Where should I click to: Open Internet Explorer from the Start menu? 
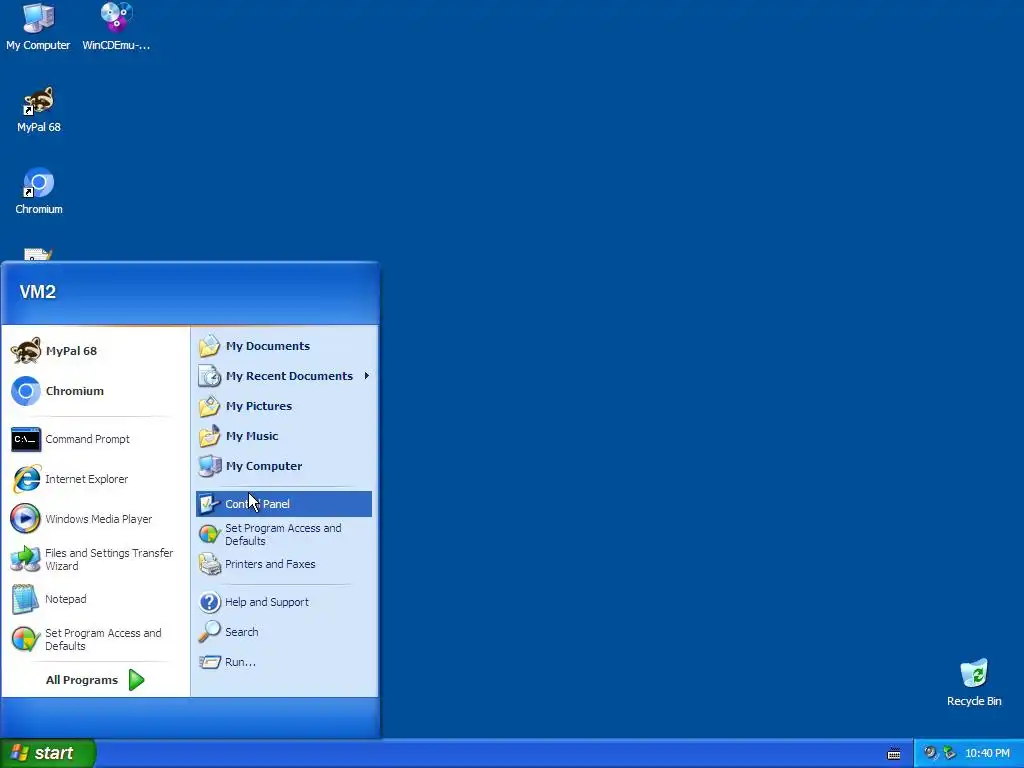95,479
